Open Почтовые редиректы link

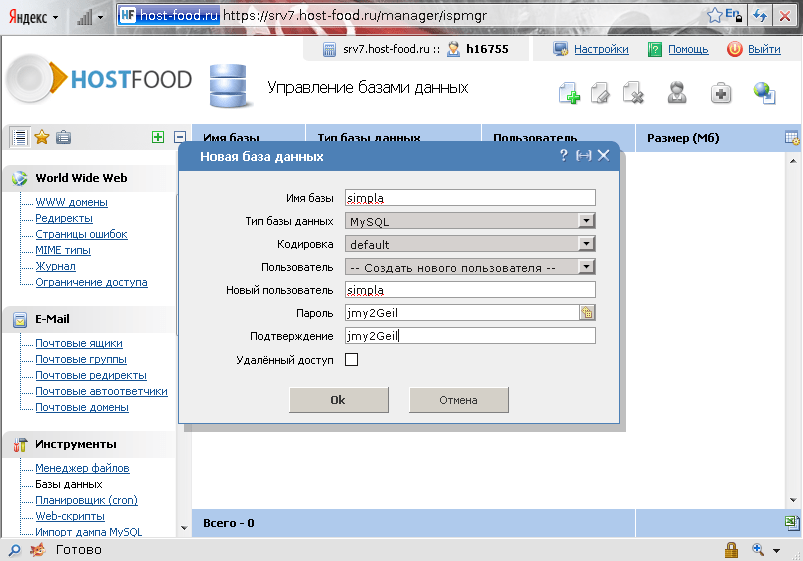coord(91,375)
